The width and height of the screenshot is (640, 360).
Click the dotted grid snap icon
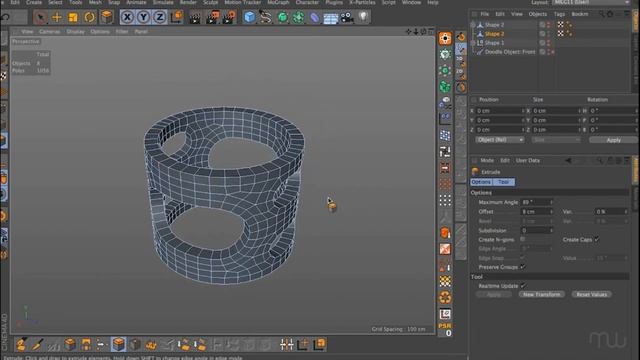(x=445, y=200)
